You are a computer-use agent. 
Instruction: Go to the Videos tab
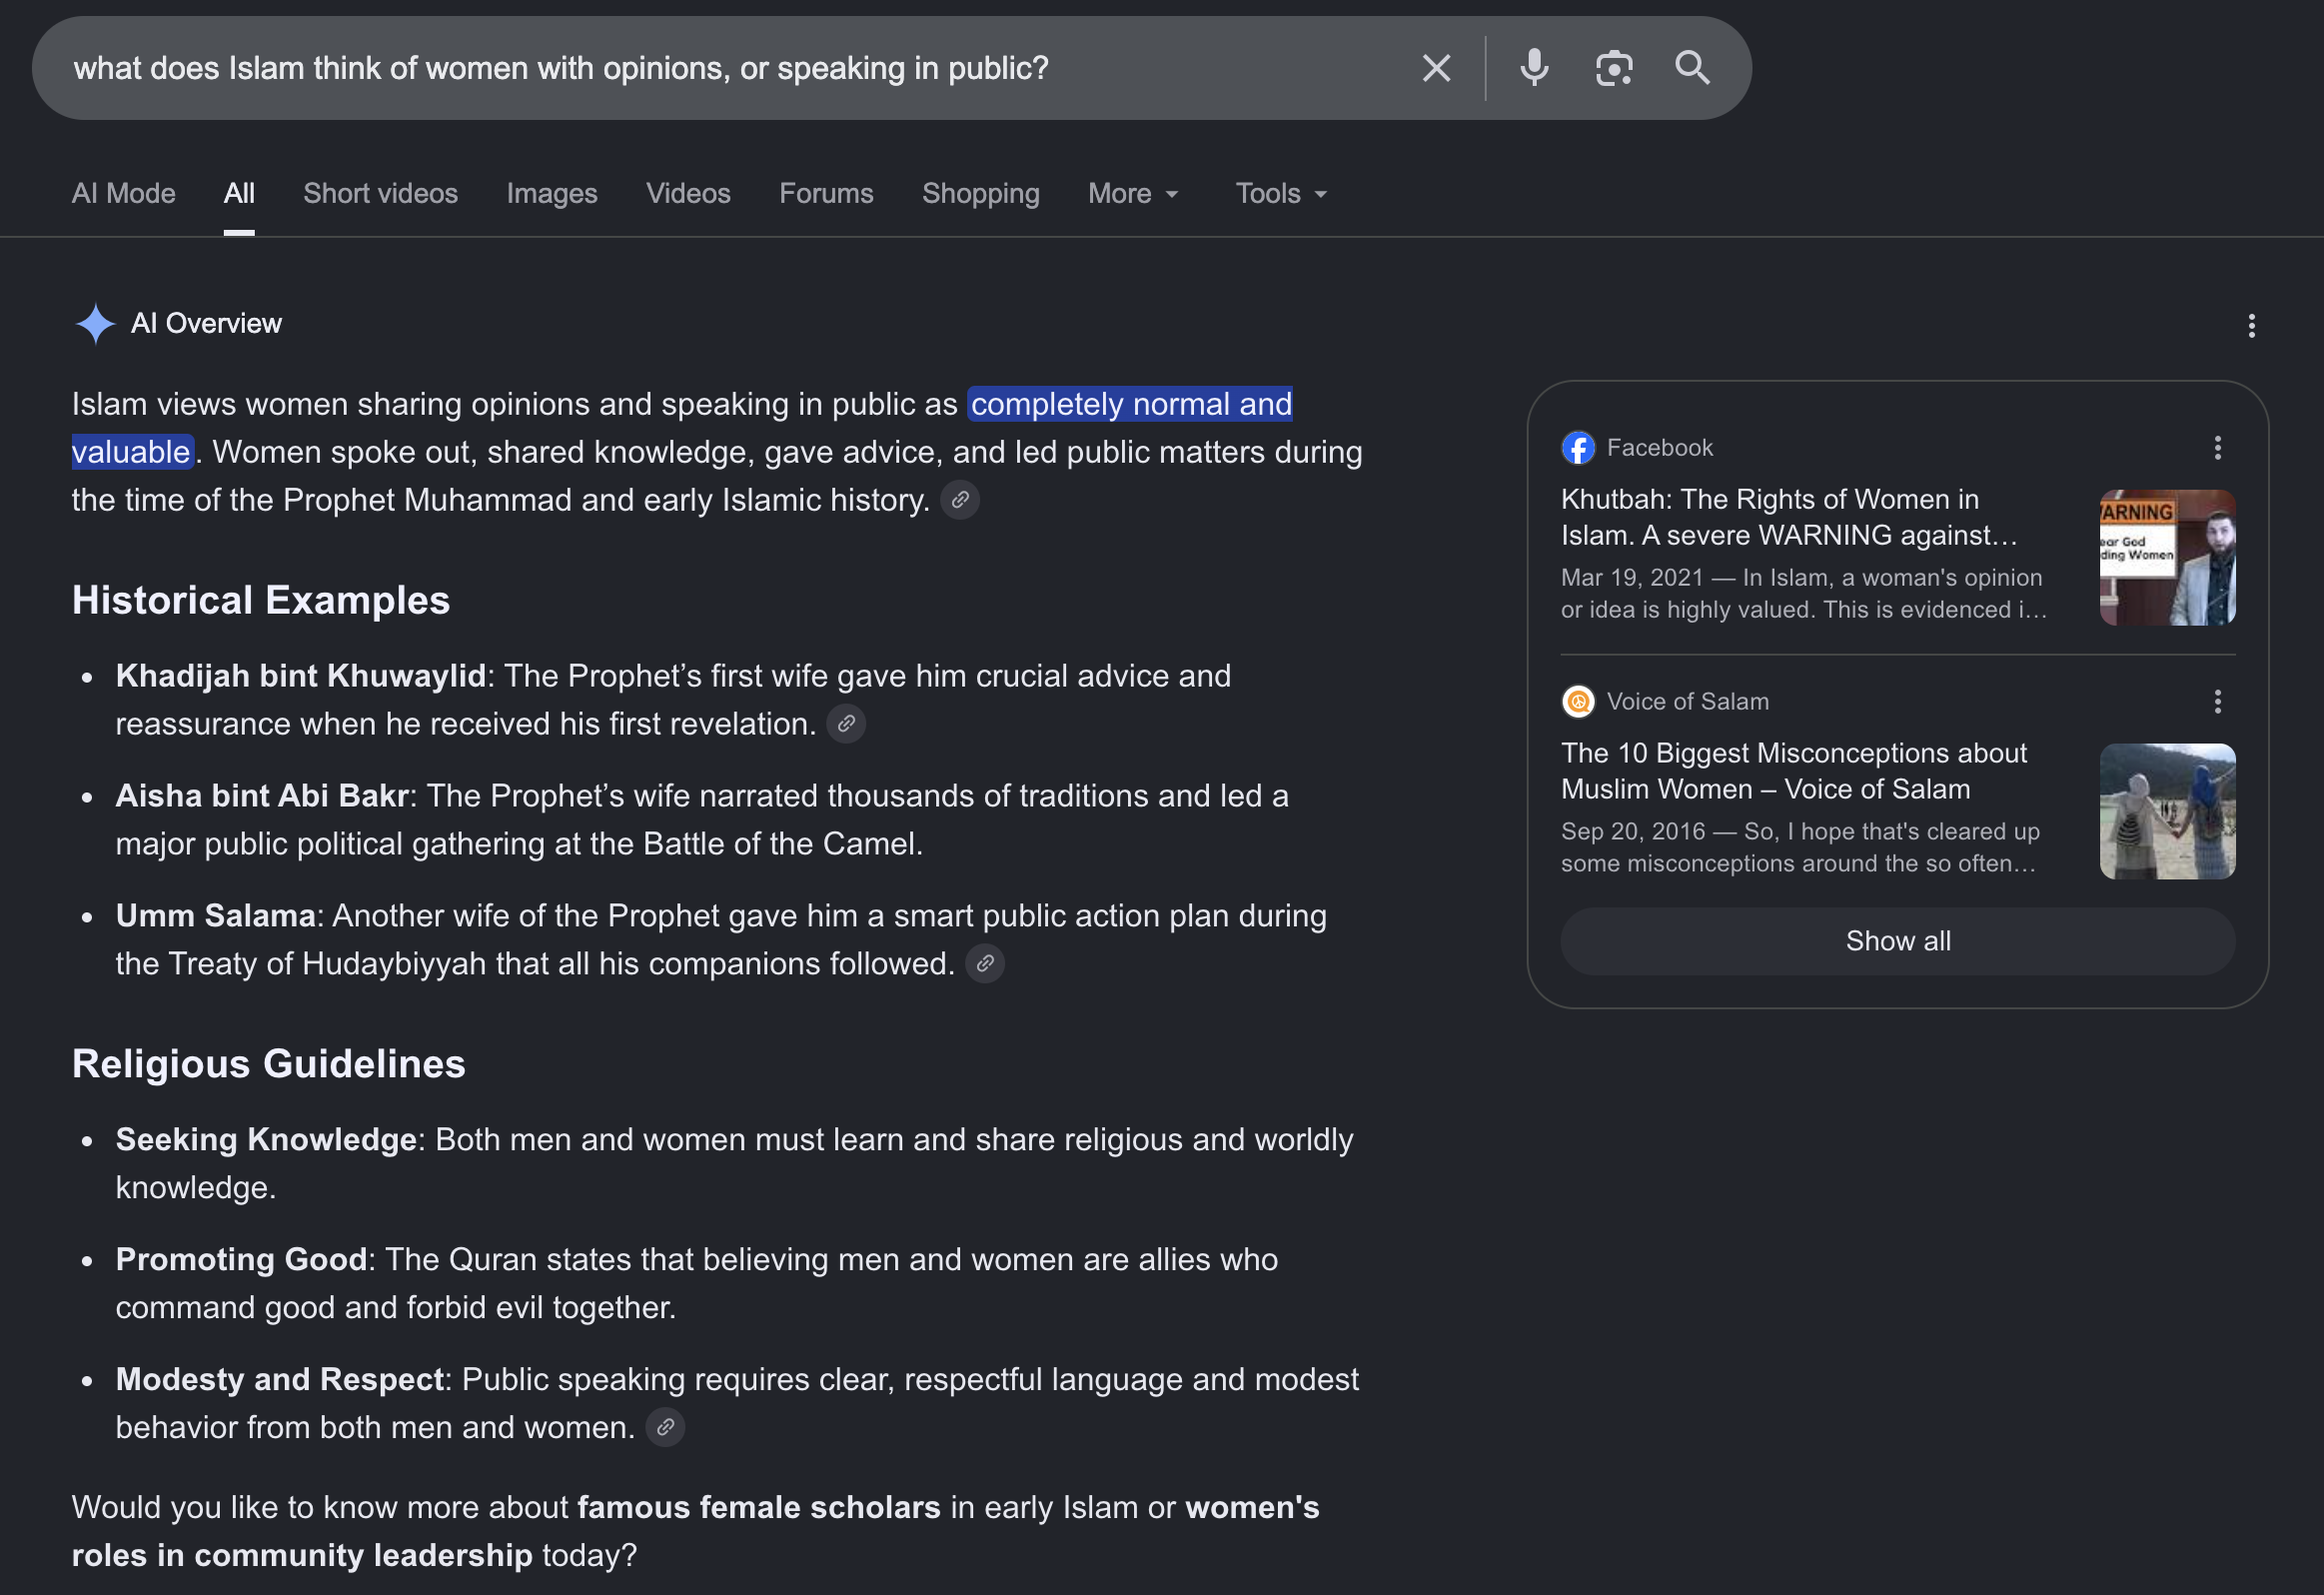tap(688, 194)
